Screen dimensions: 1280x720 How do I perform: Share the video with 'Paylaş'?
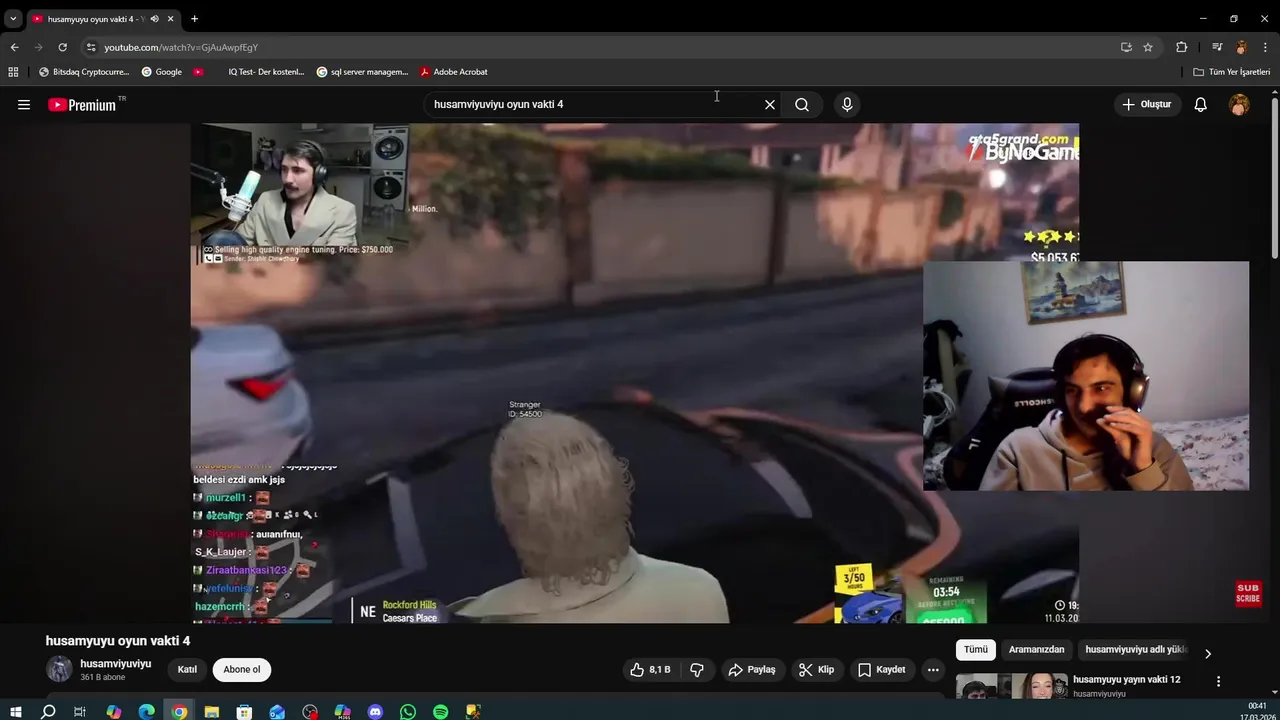pos(752,670)
